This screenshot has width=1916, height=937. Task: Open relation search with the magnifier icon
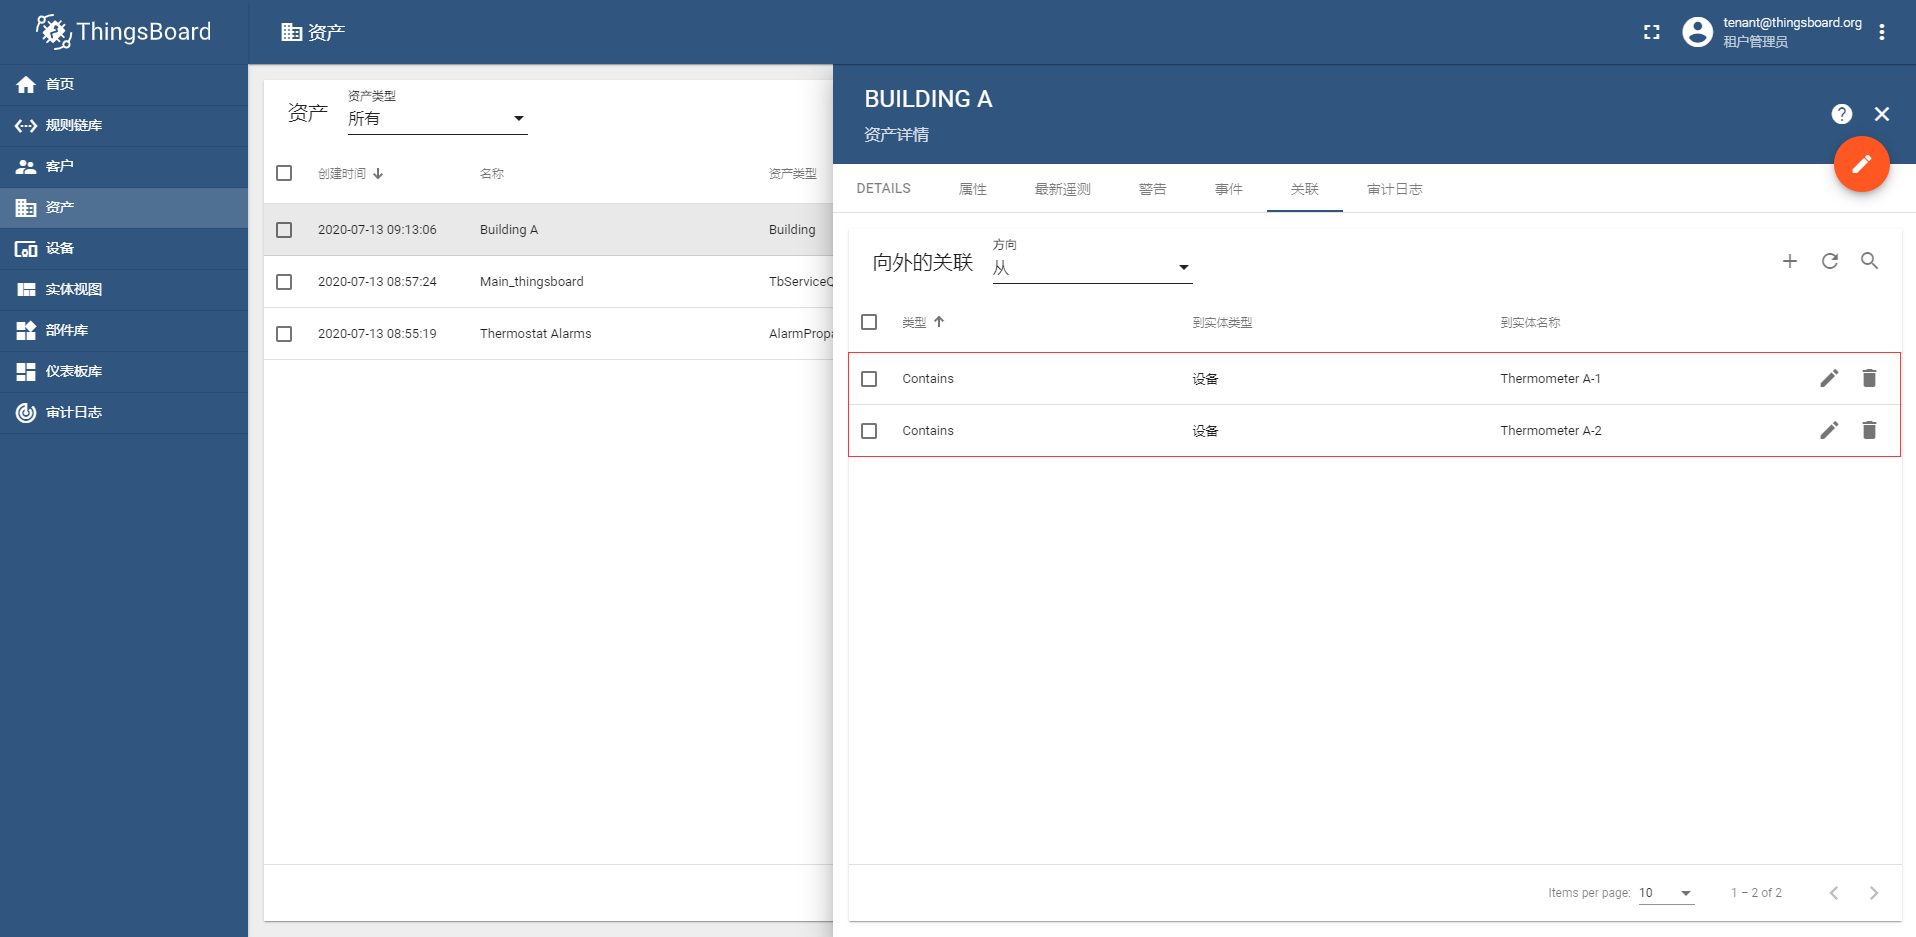coord(1870,261)
